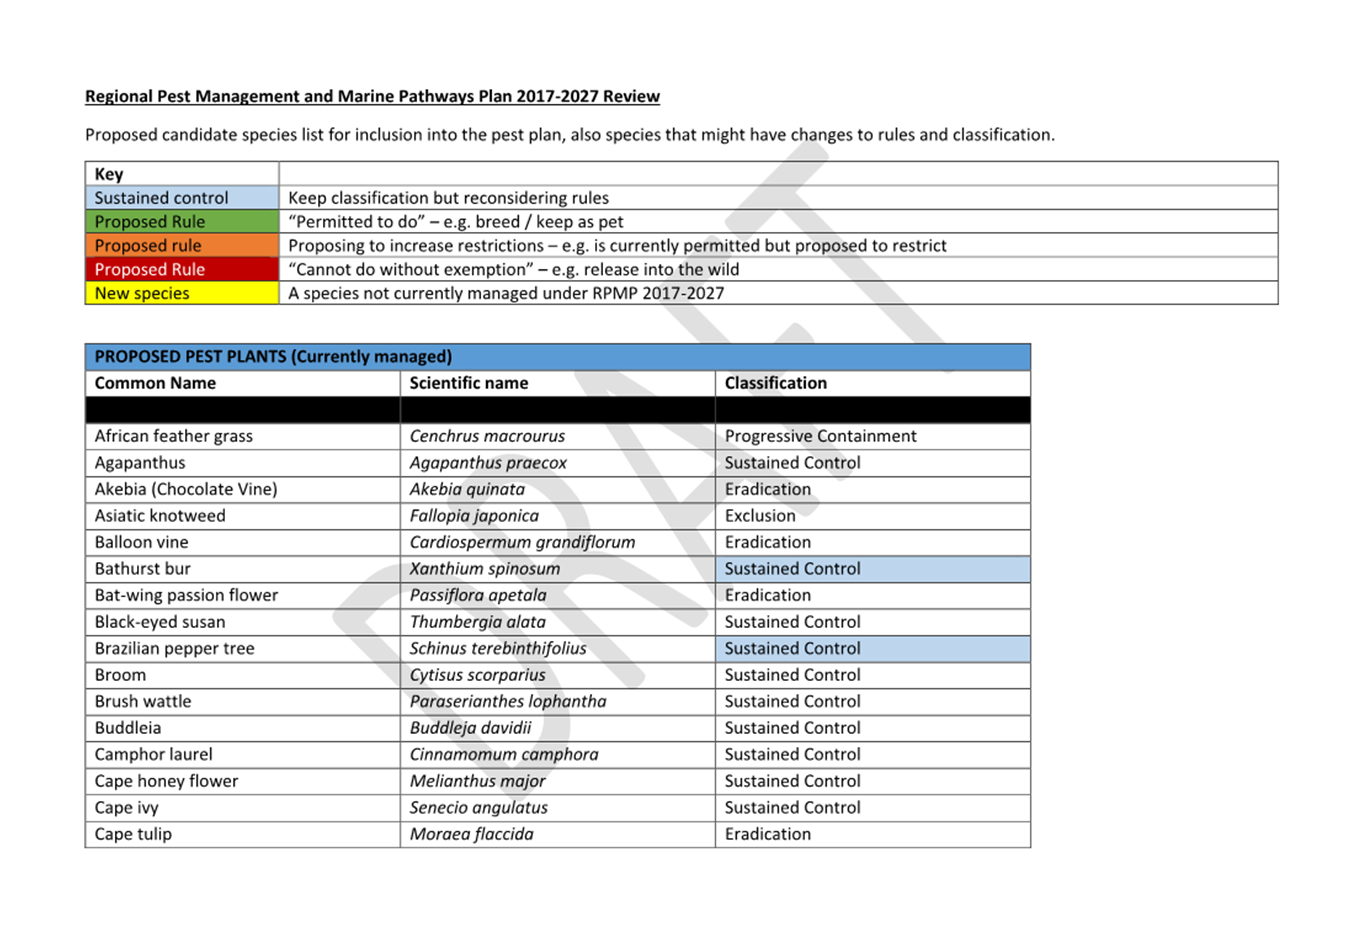Select 'Cenchrus macrourus' cell
The height and width of the screenshot is (940, 1362).
click(558, 436)
